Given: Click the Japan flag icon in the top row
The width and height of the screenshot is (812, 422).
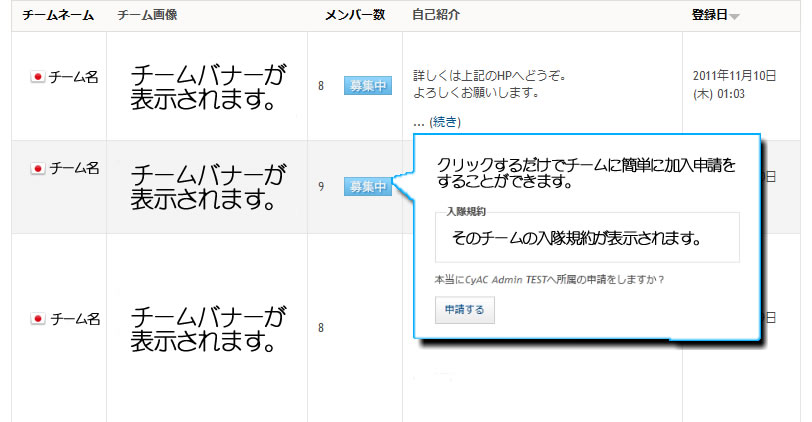Looking at the screenshot, I should 38,78.
